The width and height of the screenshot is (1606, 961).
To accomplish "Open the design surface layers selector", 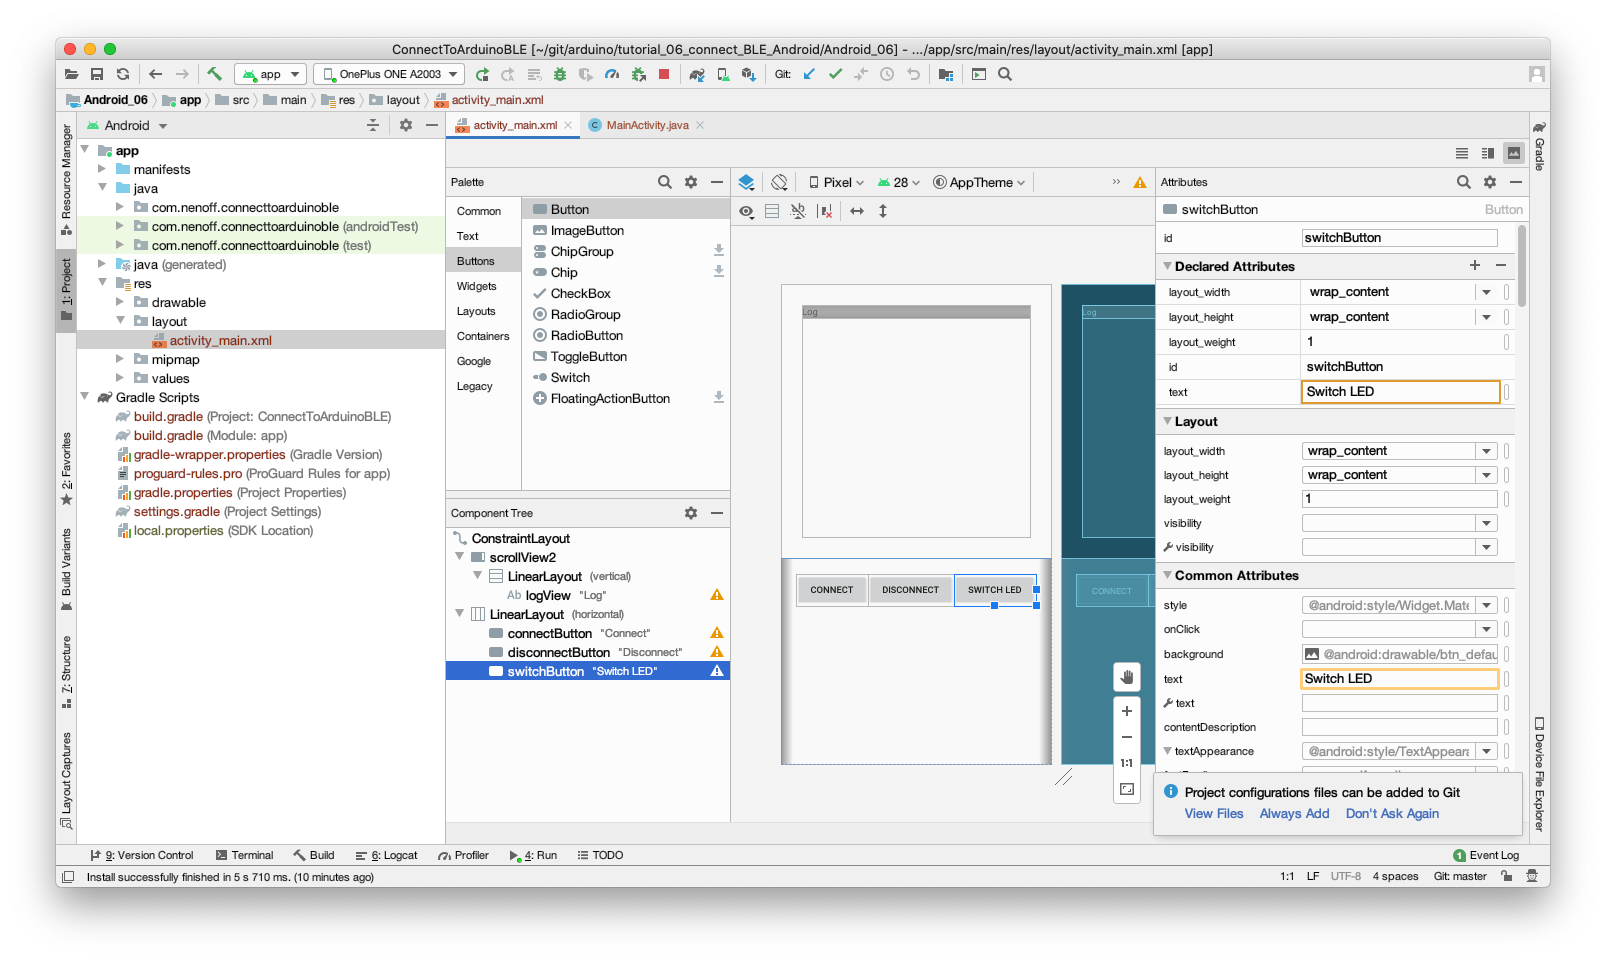I will pos(746,182).
